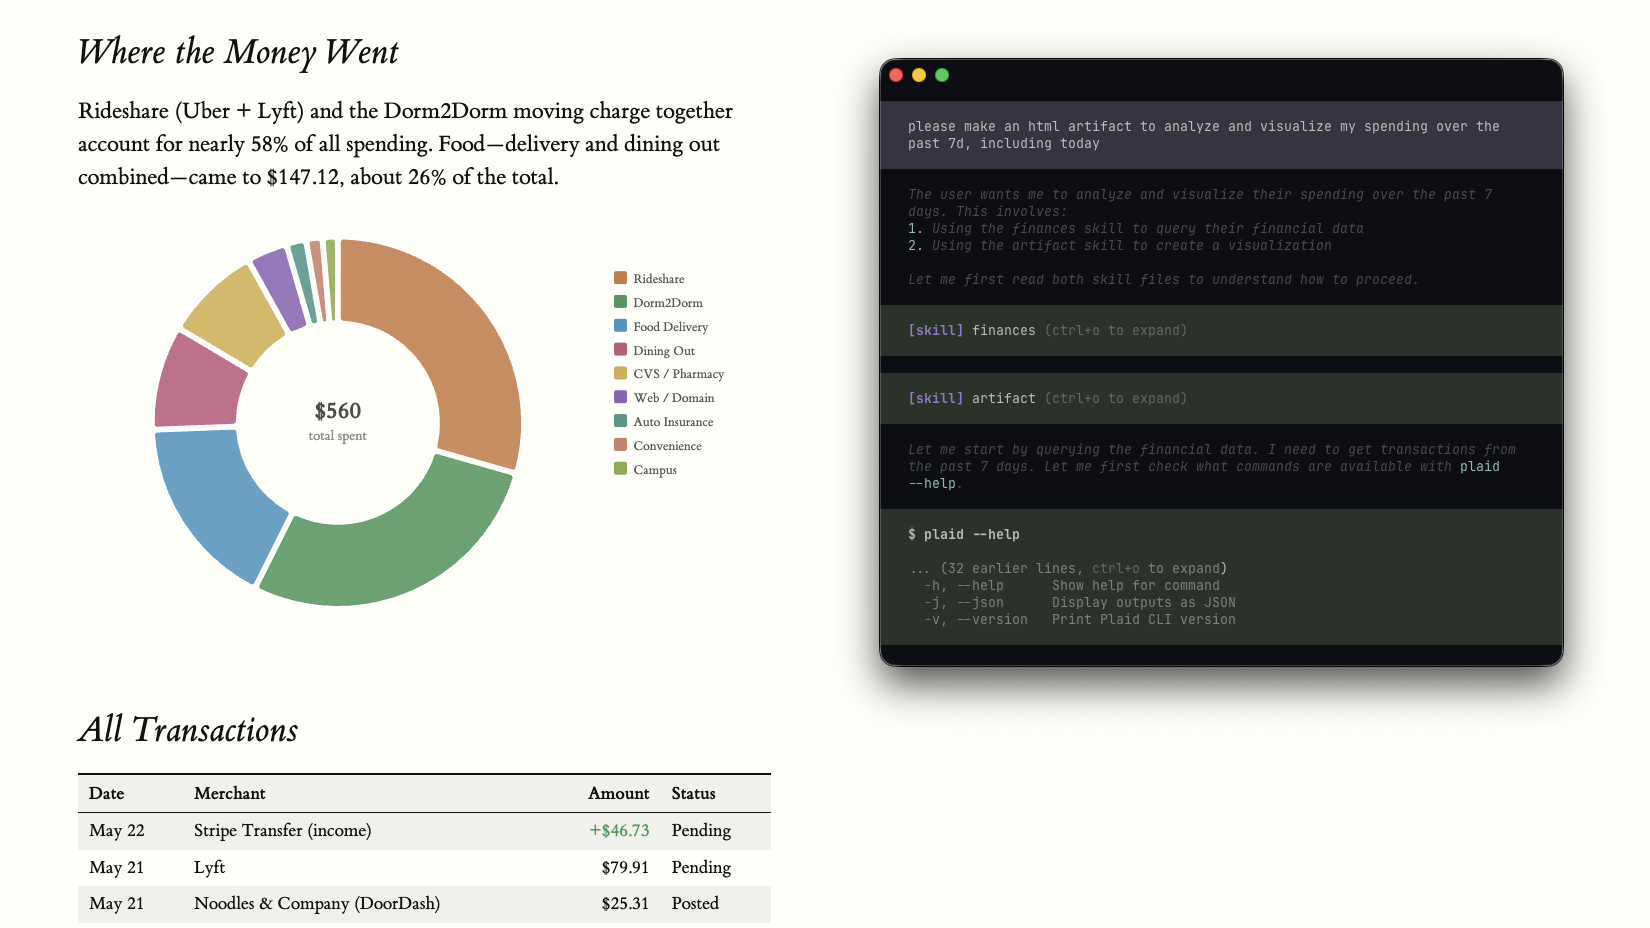This screenshot has height=928, width=1650.
Task: Click the 'All Transactions' heading
Action: pos(188,730)
